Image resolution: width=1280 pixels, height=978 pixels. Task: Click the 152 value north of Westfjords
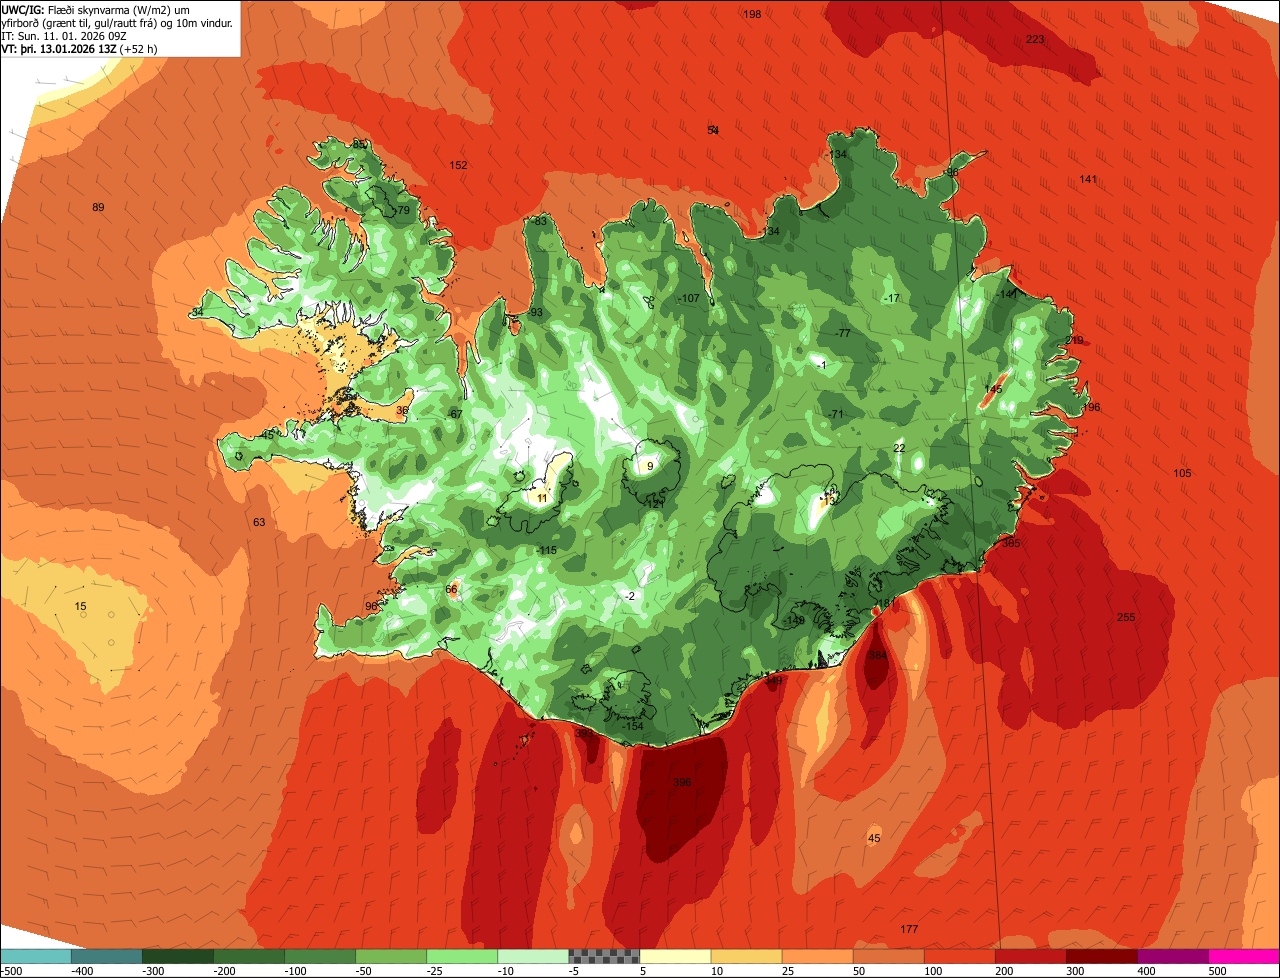(x=458, y=165)
